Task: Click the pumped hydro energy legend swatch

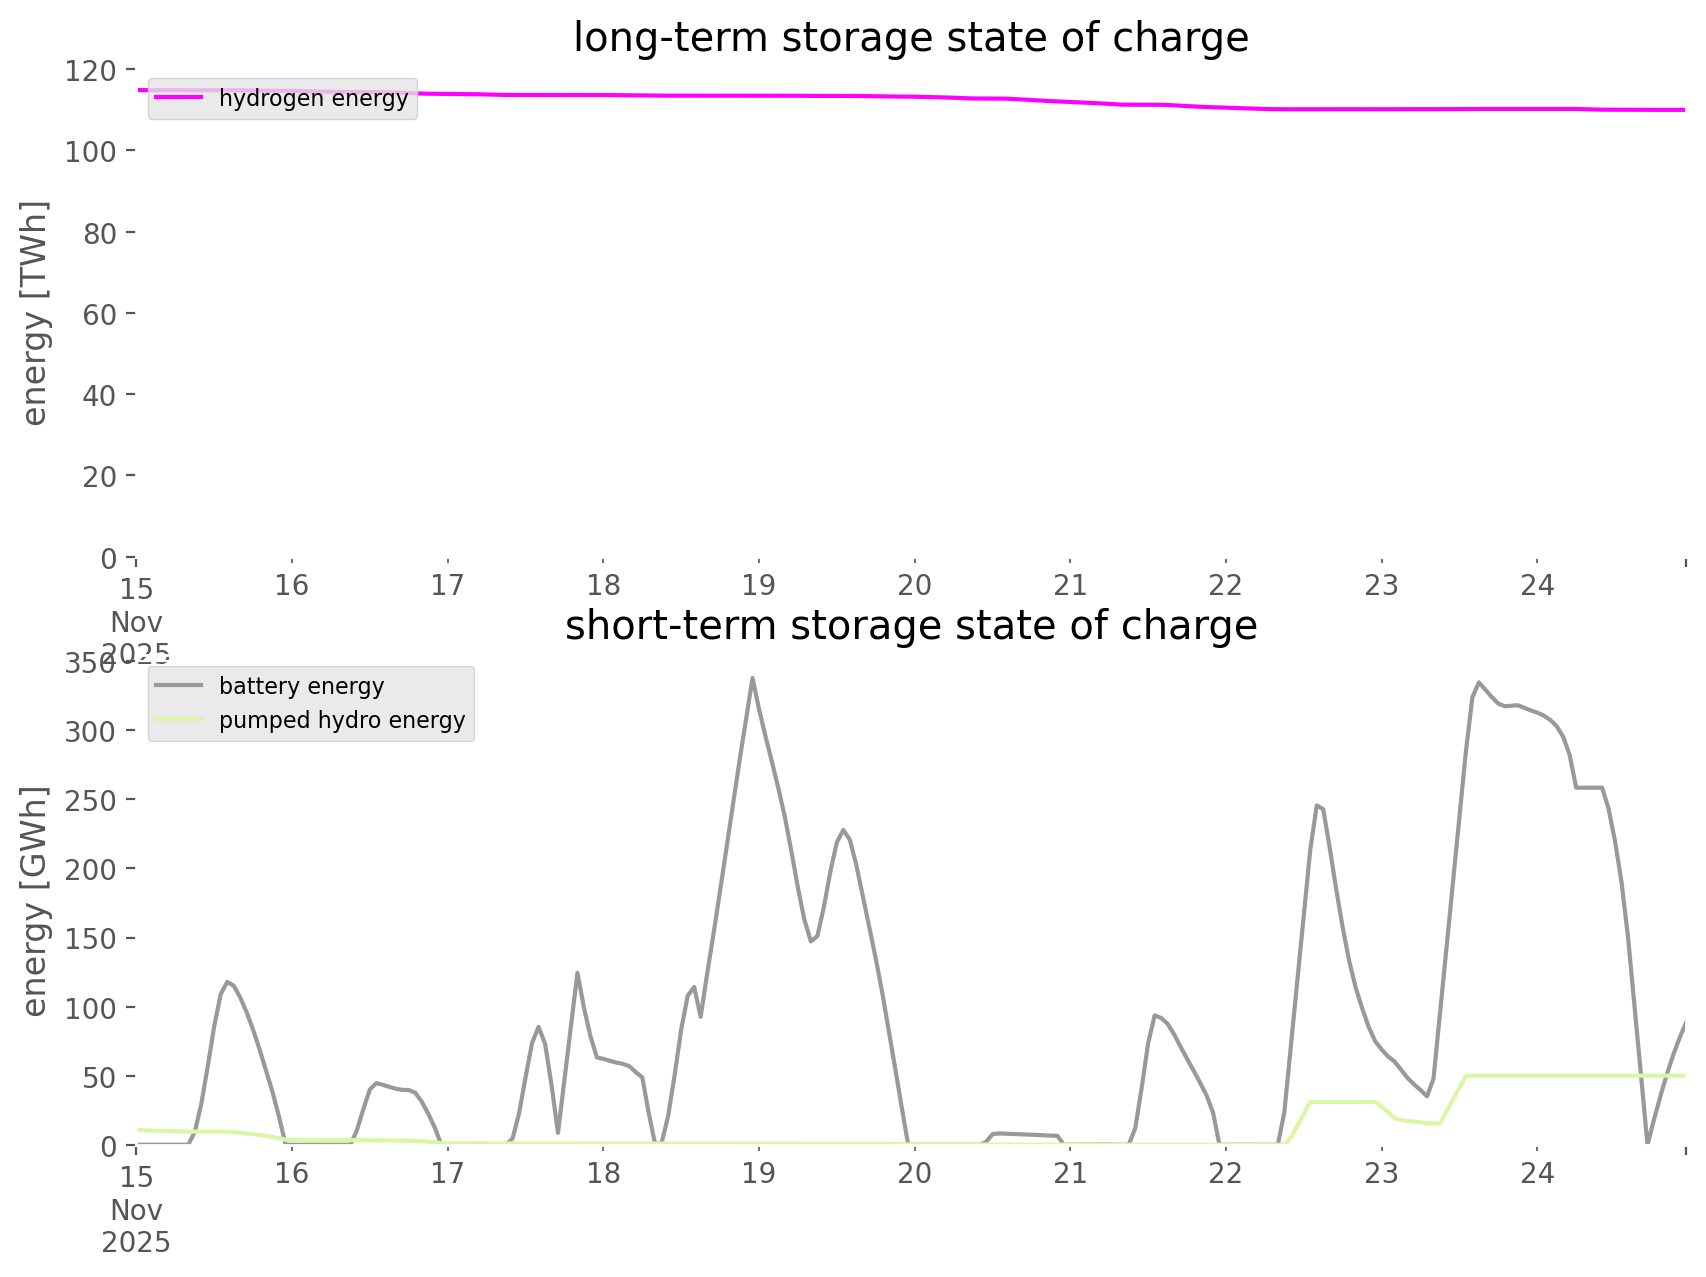Action: [x=179, y=720]
